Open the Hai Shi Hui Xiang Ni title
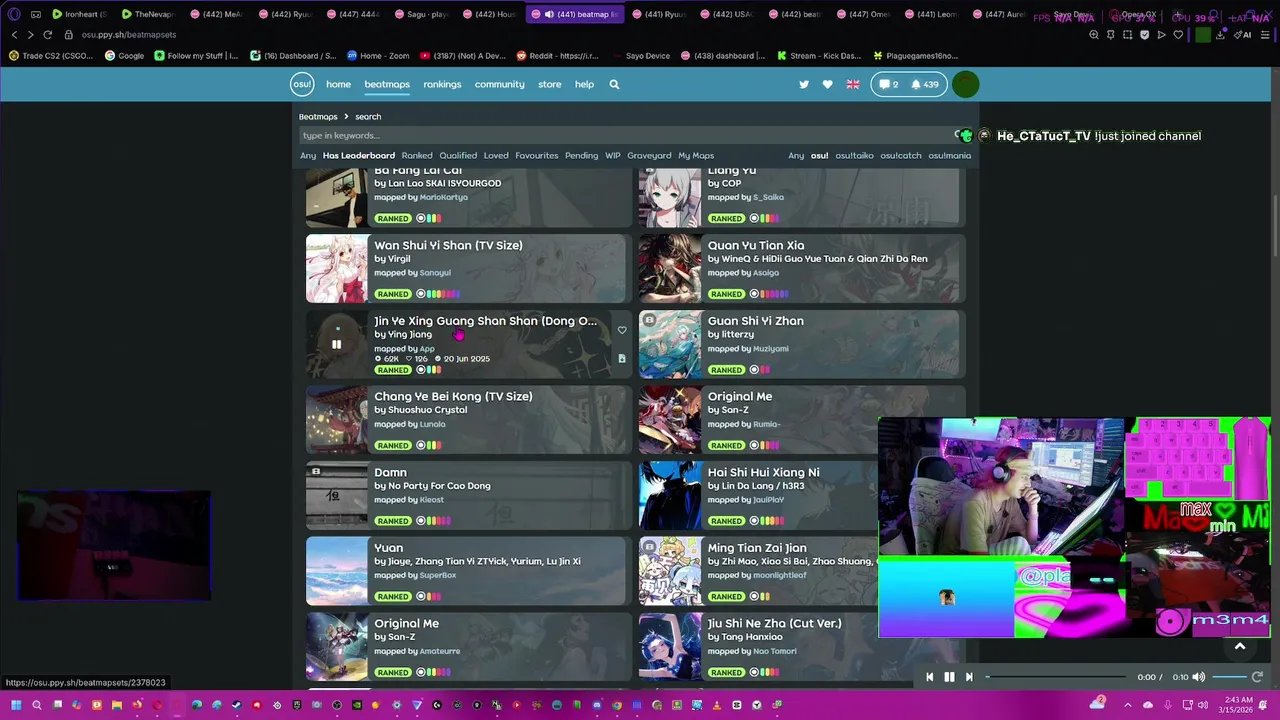Viewport: 1280px width, 720px height. (x=763, y=472)
